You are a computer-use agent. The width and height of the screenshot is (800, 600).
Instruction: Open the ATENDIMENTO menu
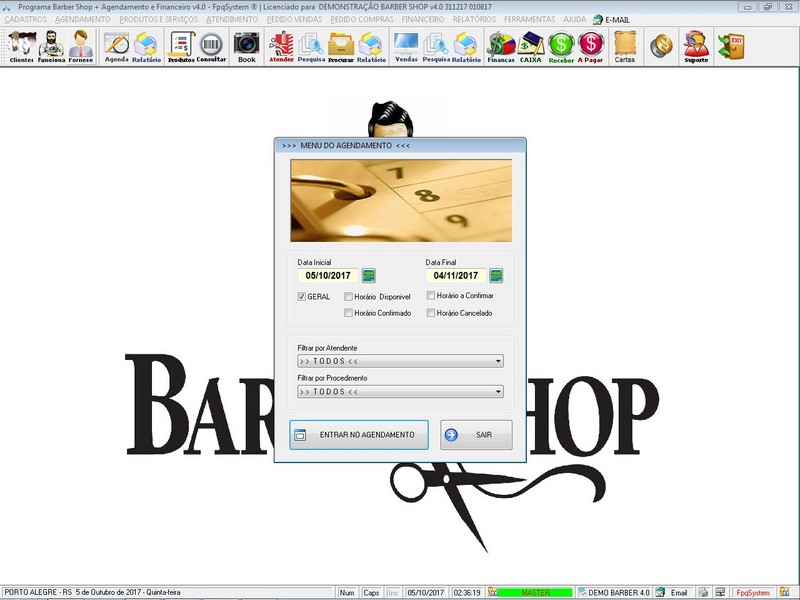[x=232, y=19]
